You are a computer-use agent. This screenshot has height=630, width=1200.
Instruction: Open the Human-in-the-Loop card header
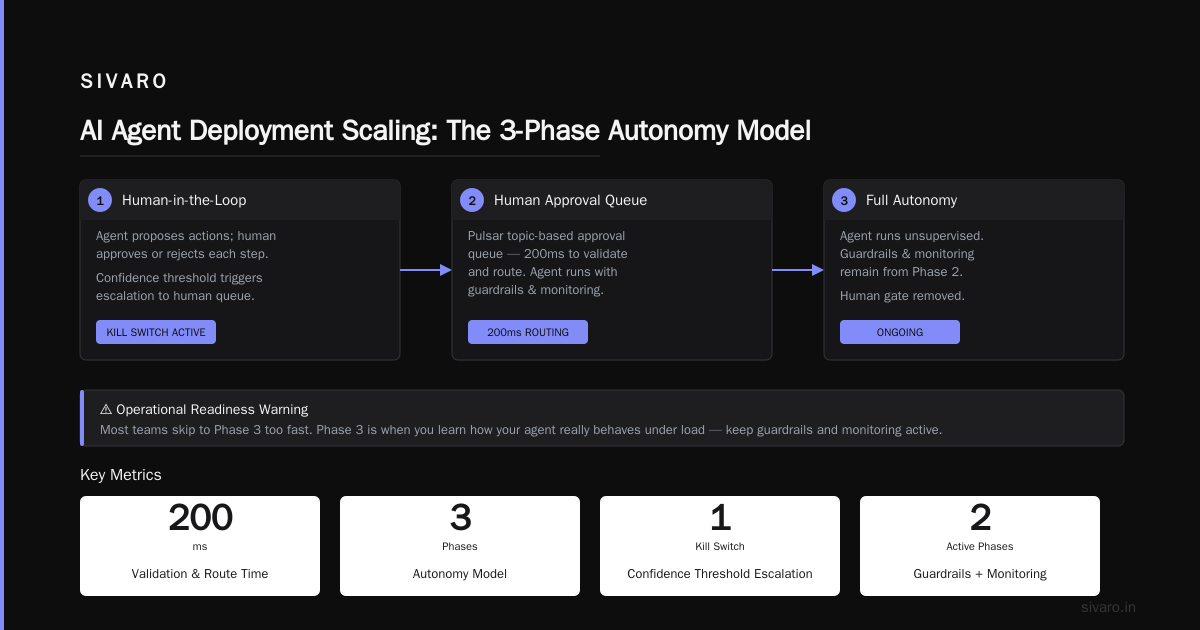(240, 200)
